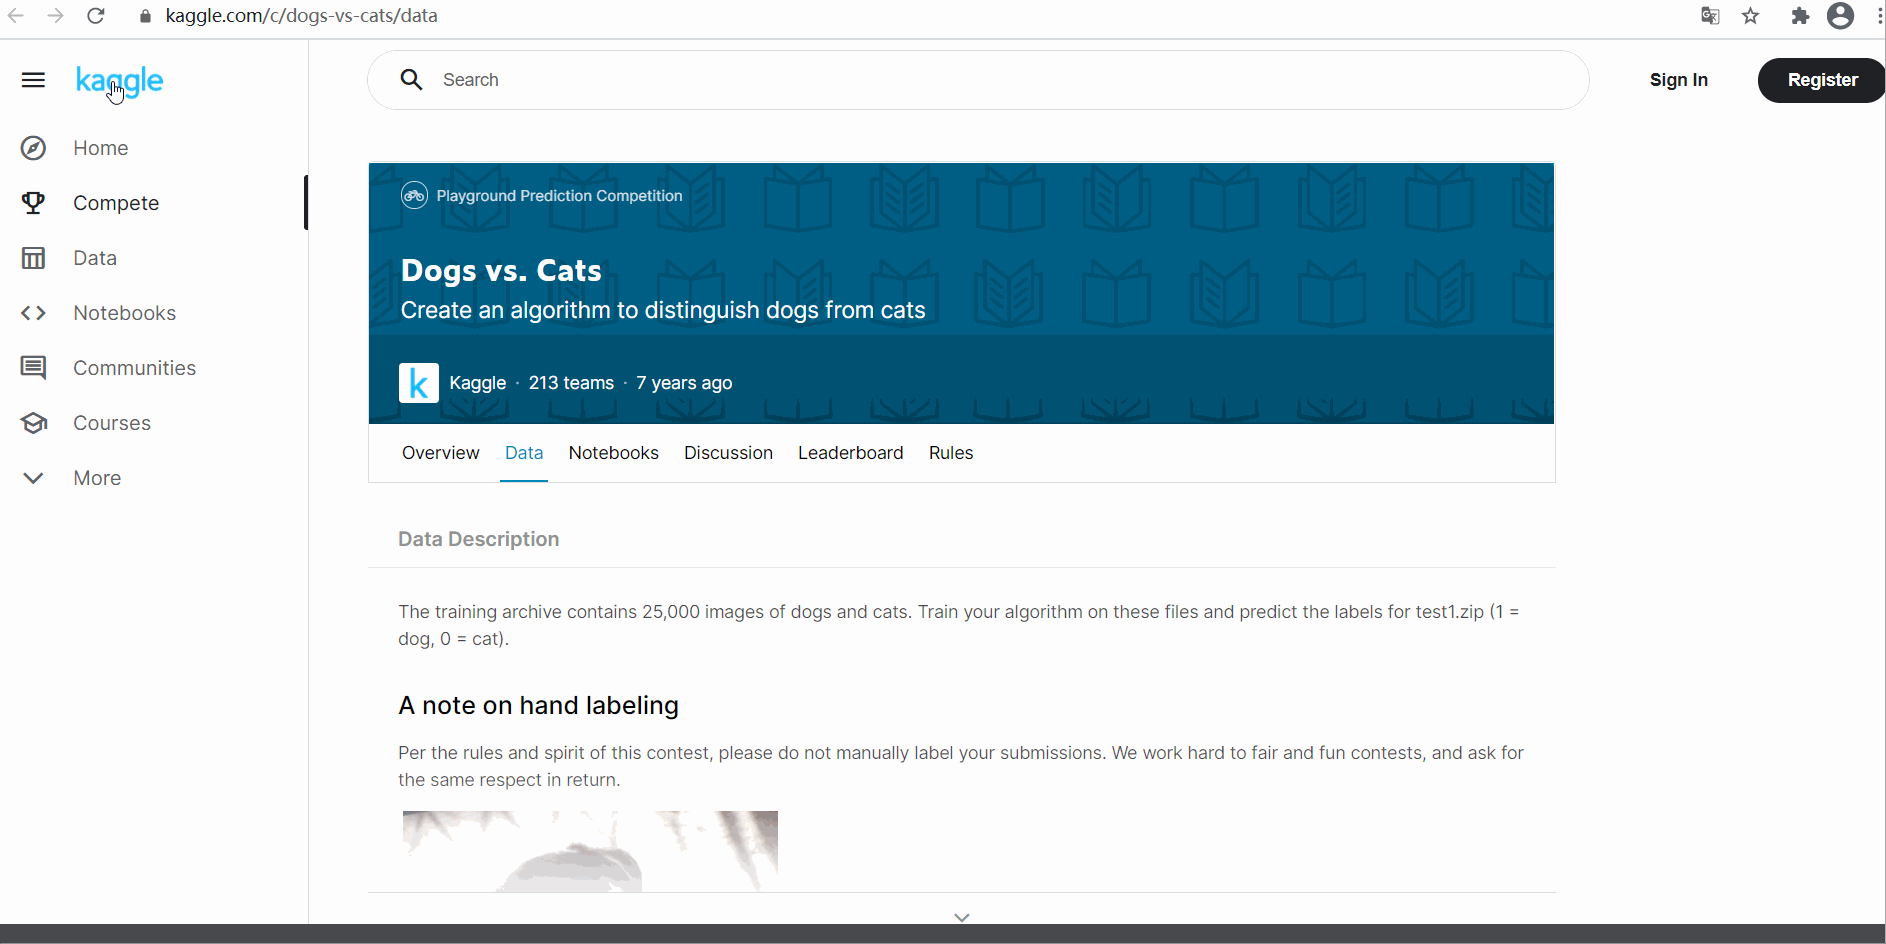Expand the data description with bottom chevron
This screenshot has width=1886, height=944.
(x=961, y=917)
